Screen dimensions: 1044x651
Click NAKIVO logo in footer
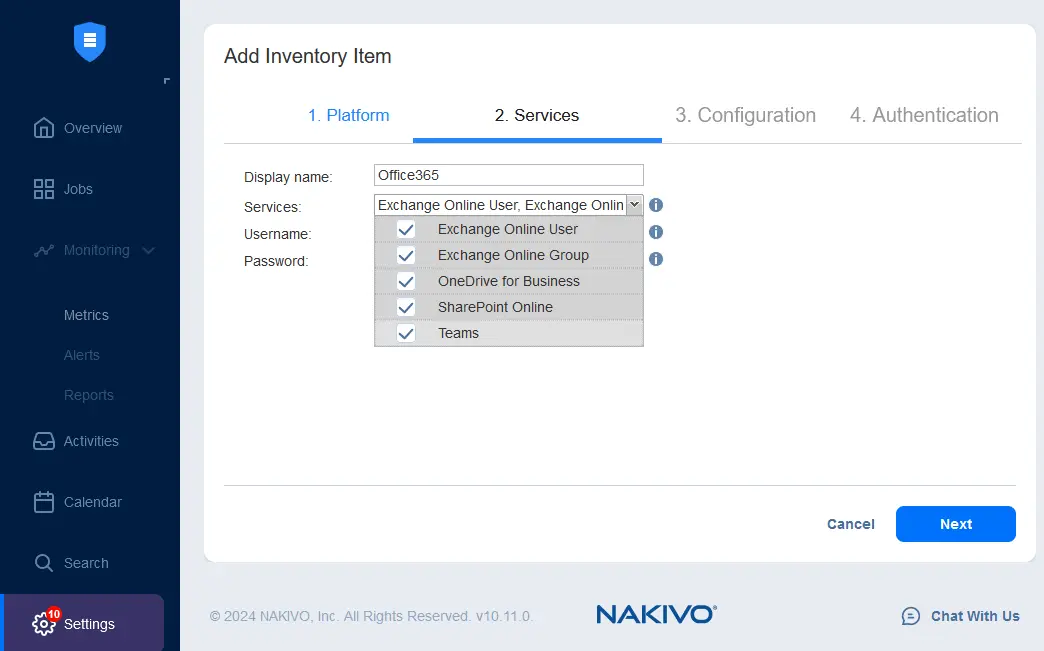click(656, 614)
